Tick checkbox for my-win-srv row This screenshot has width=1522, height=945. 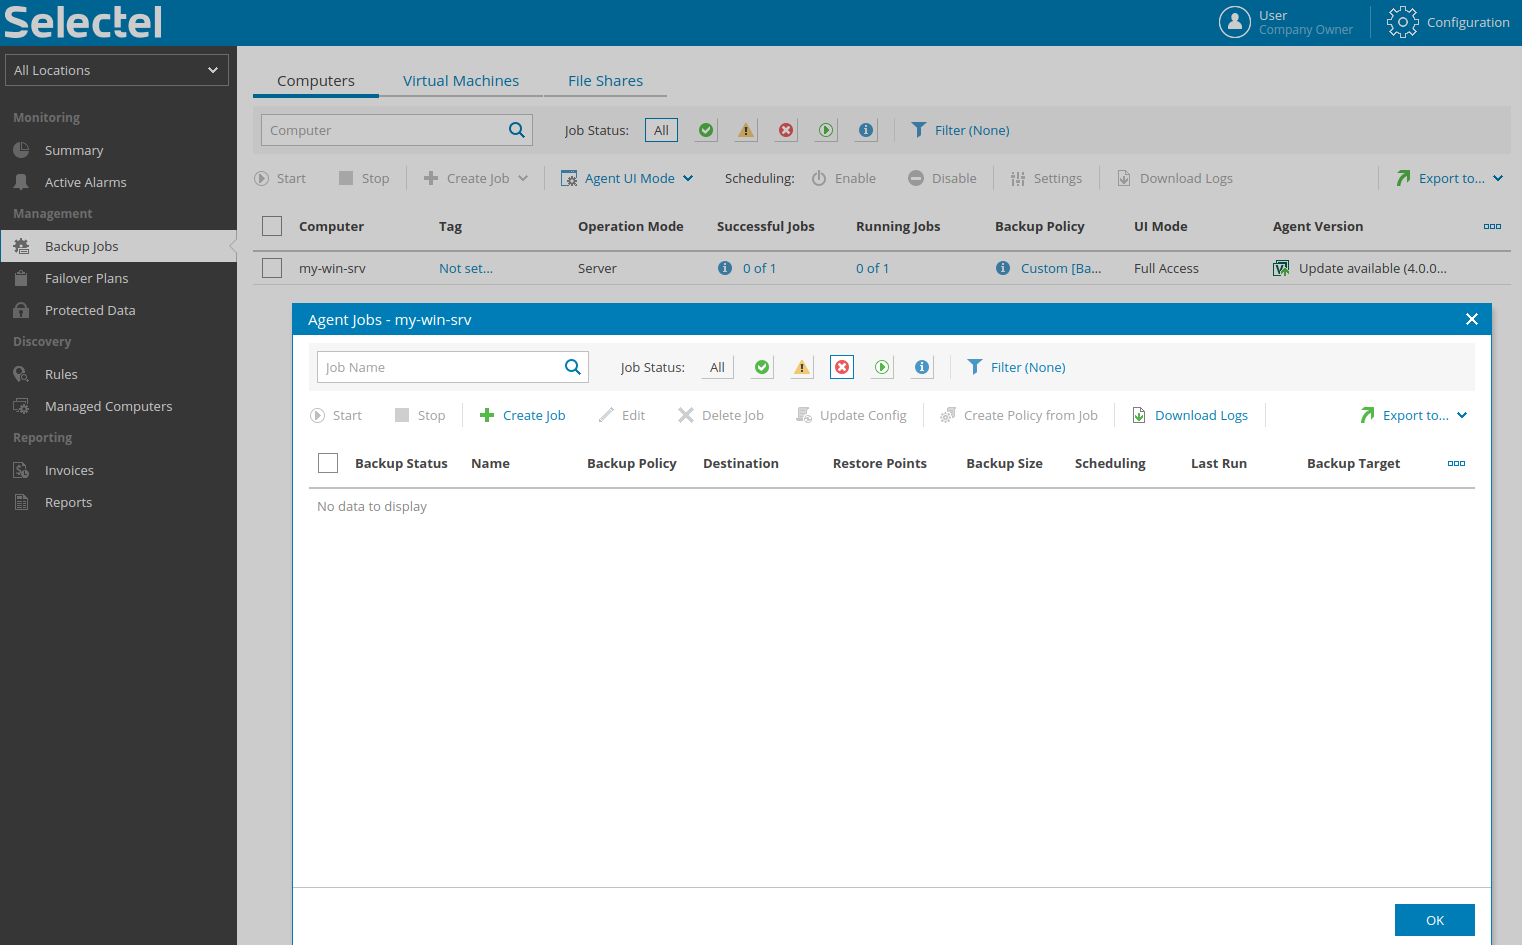click(x=272, y=268)
